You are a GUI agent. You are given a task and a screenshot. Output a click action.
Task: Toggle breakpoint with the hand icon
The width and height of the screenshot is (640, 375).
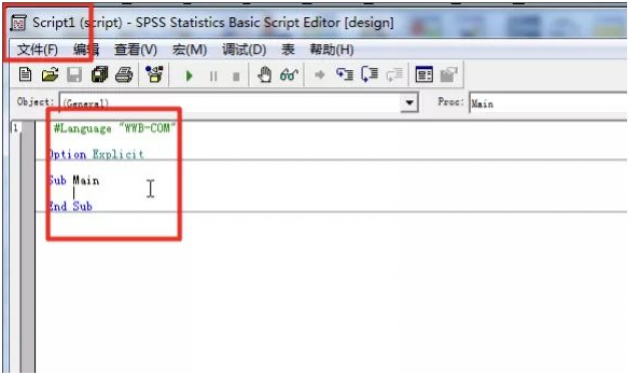[x=264, y=75]
